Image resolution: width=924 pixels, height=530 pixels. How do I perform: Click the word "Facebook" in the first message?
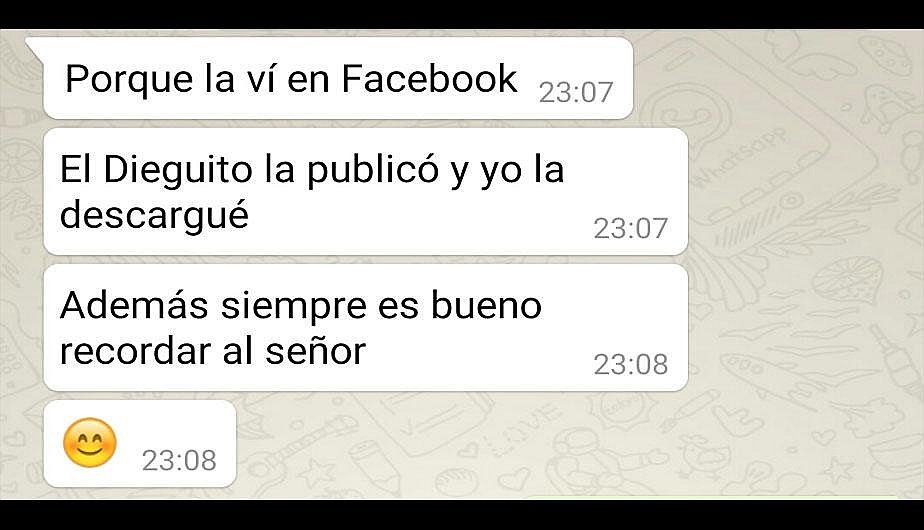pyautogui.click(x=429, y=78)
